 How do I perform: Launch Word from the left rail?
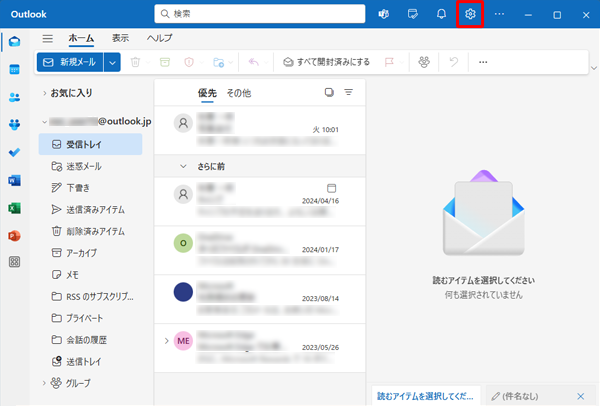pos(15,180)
